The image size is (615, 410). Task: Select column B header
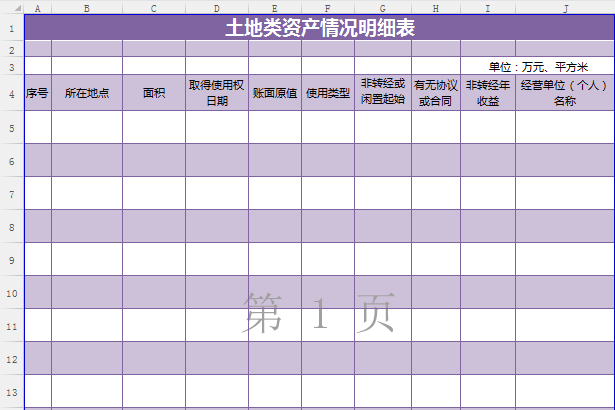coord(87,8)
